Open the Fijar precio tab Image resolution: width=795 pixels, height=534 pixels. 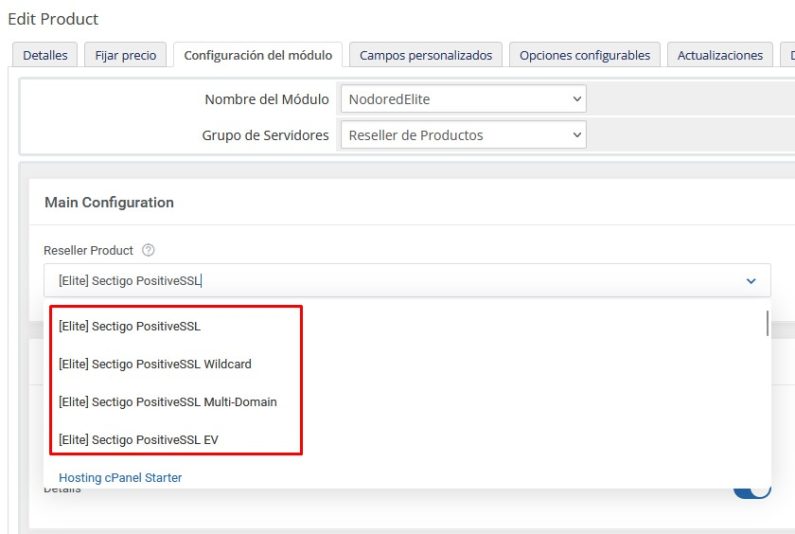125,56
